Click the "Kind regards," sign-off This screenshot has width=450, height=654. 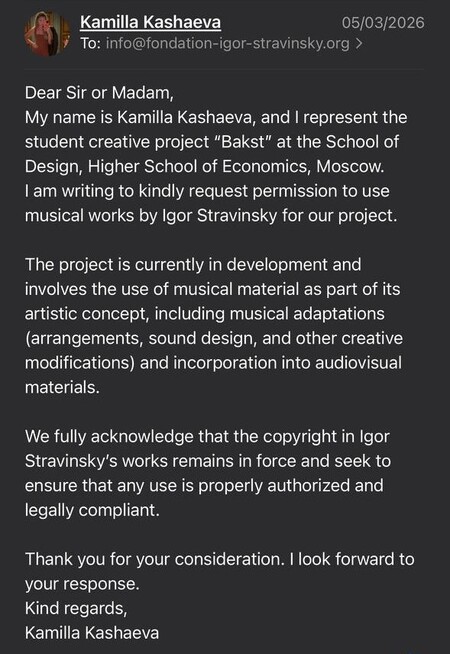pyautogui.click(x=76, y=608)
